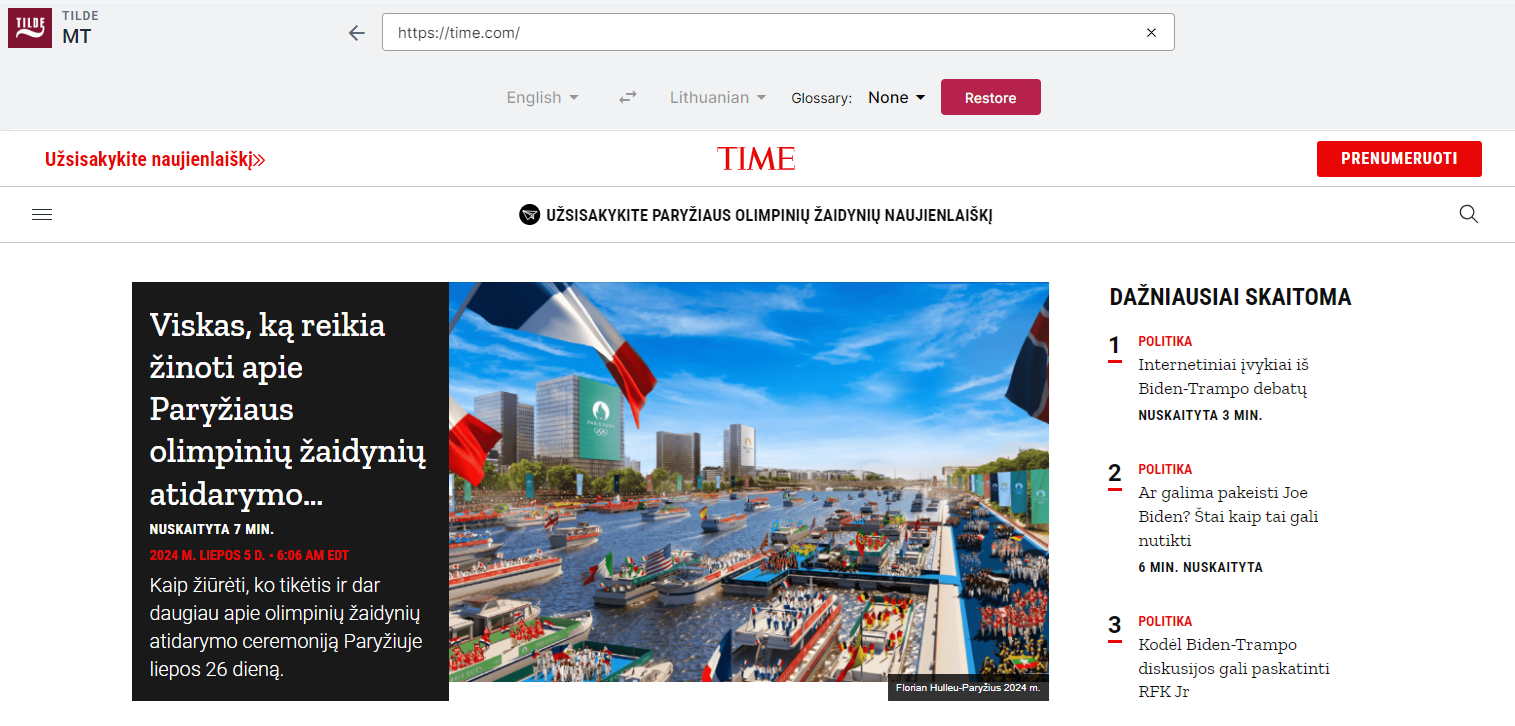Viewport: 1515px width, 726px height.
Task: Click the Tilde MT logo icon
Action: [x=29, y=28]
